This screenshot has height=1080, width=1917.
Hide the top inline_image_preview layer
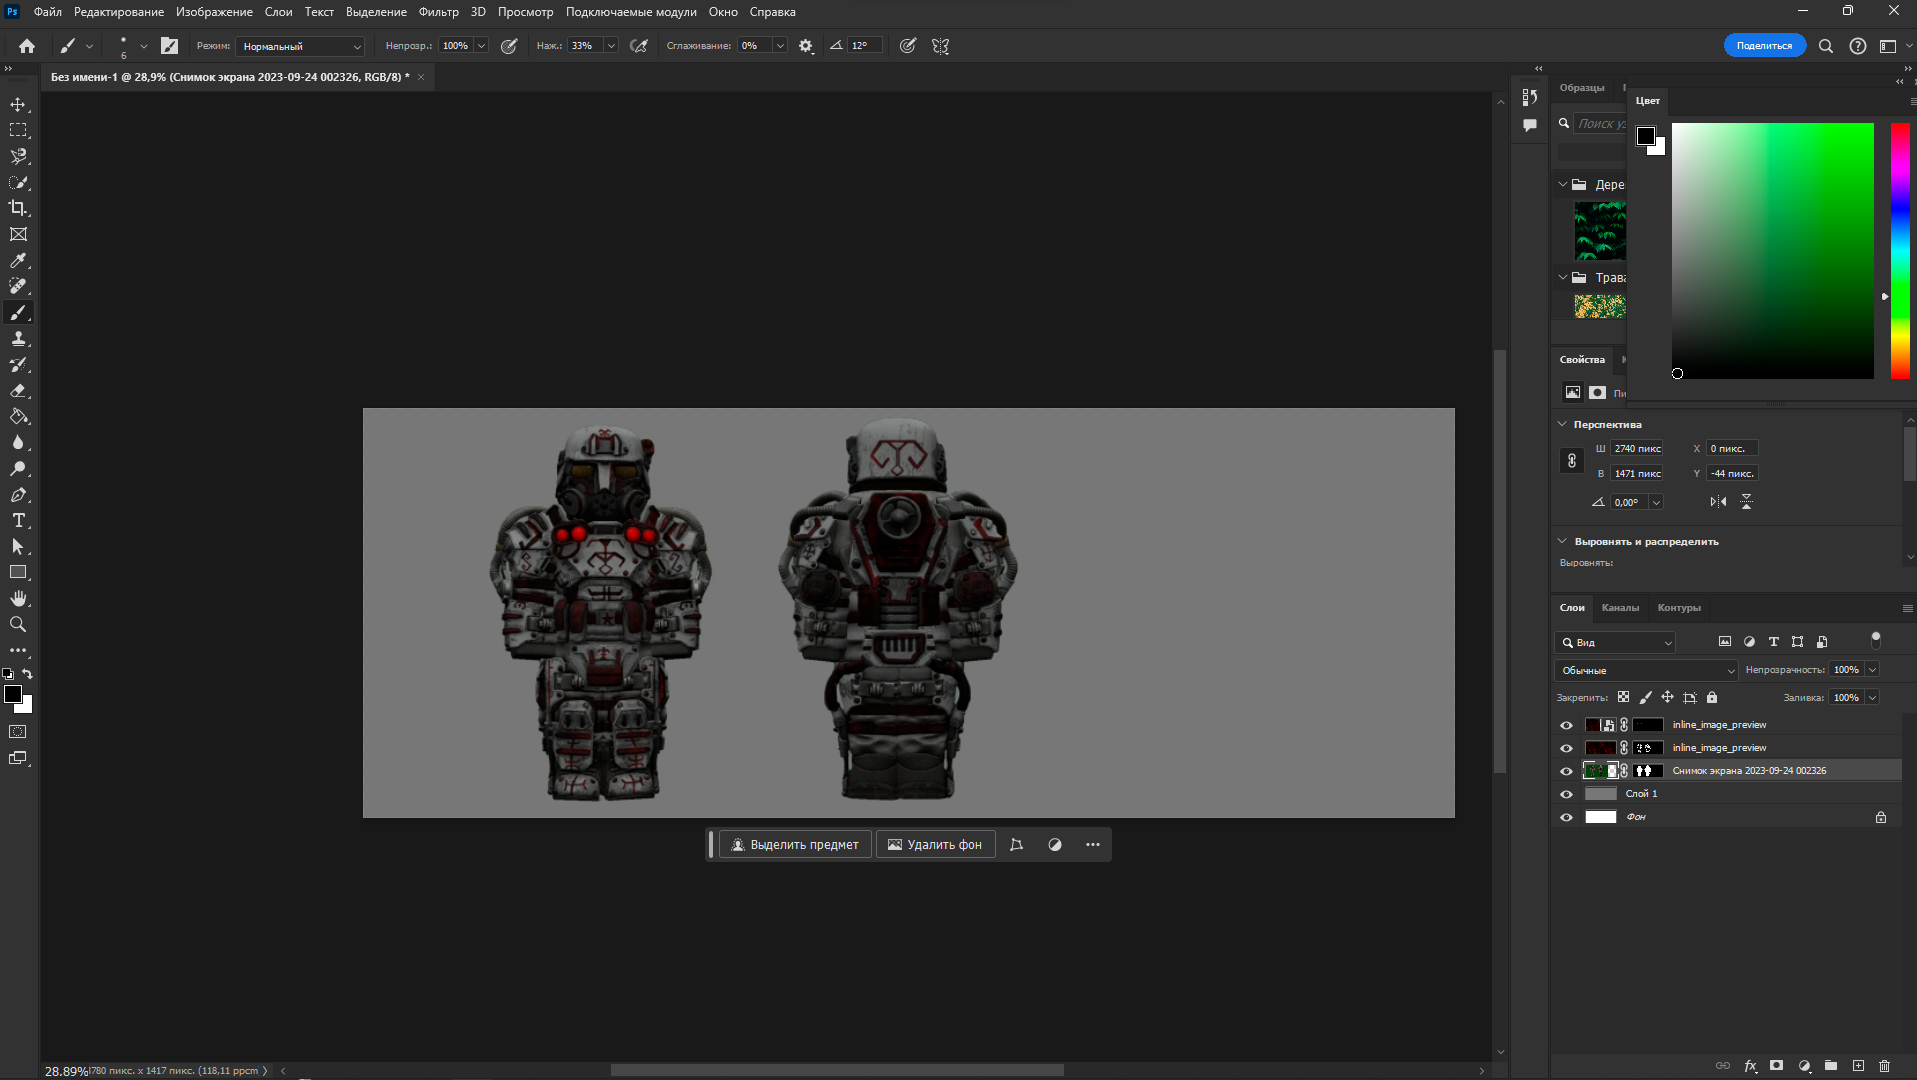[1566, 725]
